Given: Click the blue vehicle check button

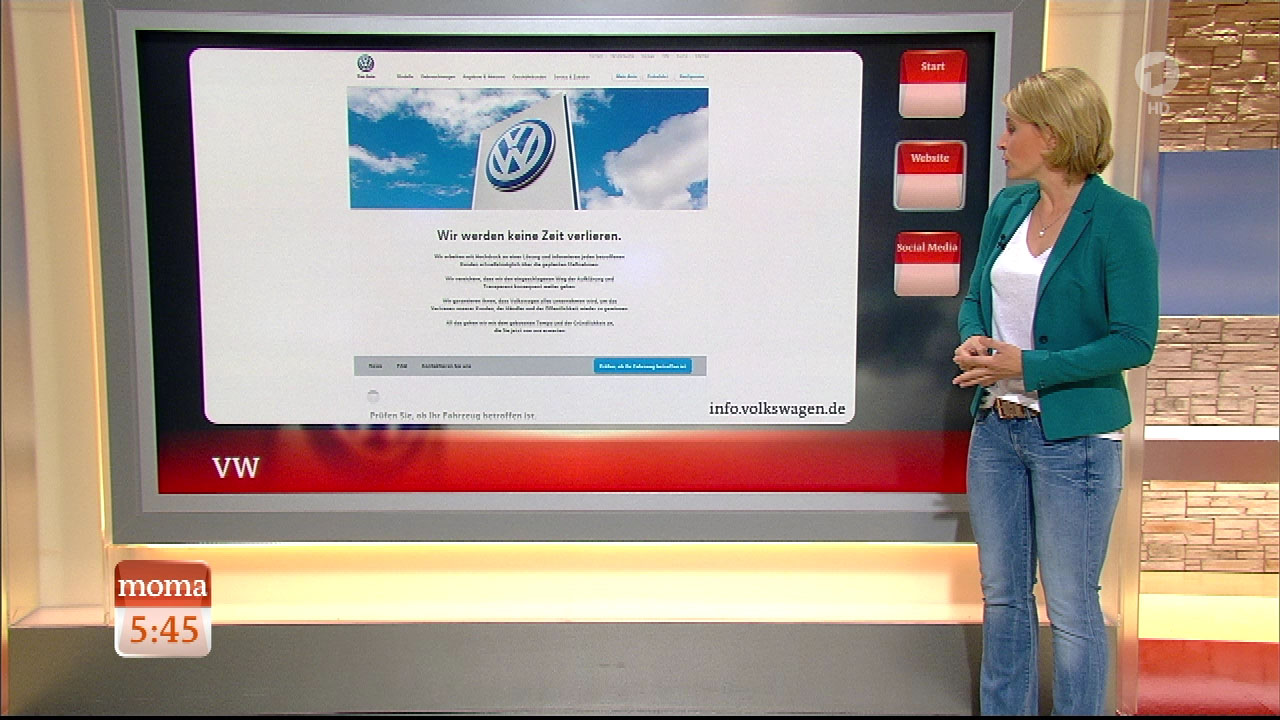Looking at the screenshot, I should [642, 366].
